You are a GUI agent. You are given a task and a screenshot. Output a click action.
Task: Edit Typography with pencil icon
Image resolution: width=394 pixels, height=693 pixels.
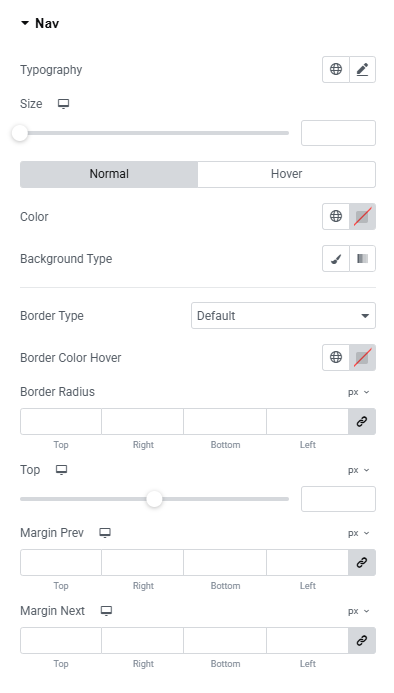pos(363,69)
